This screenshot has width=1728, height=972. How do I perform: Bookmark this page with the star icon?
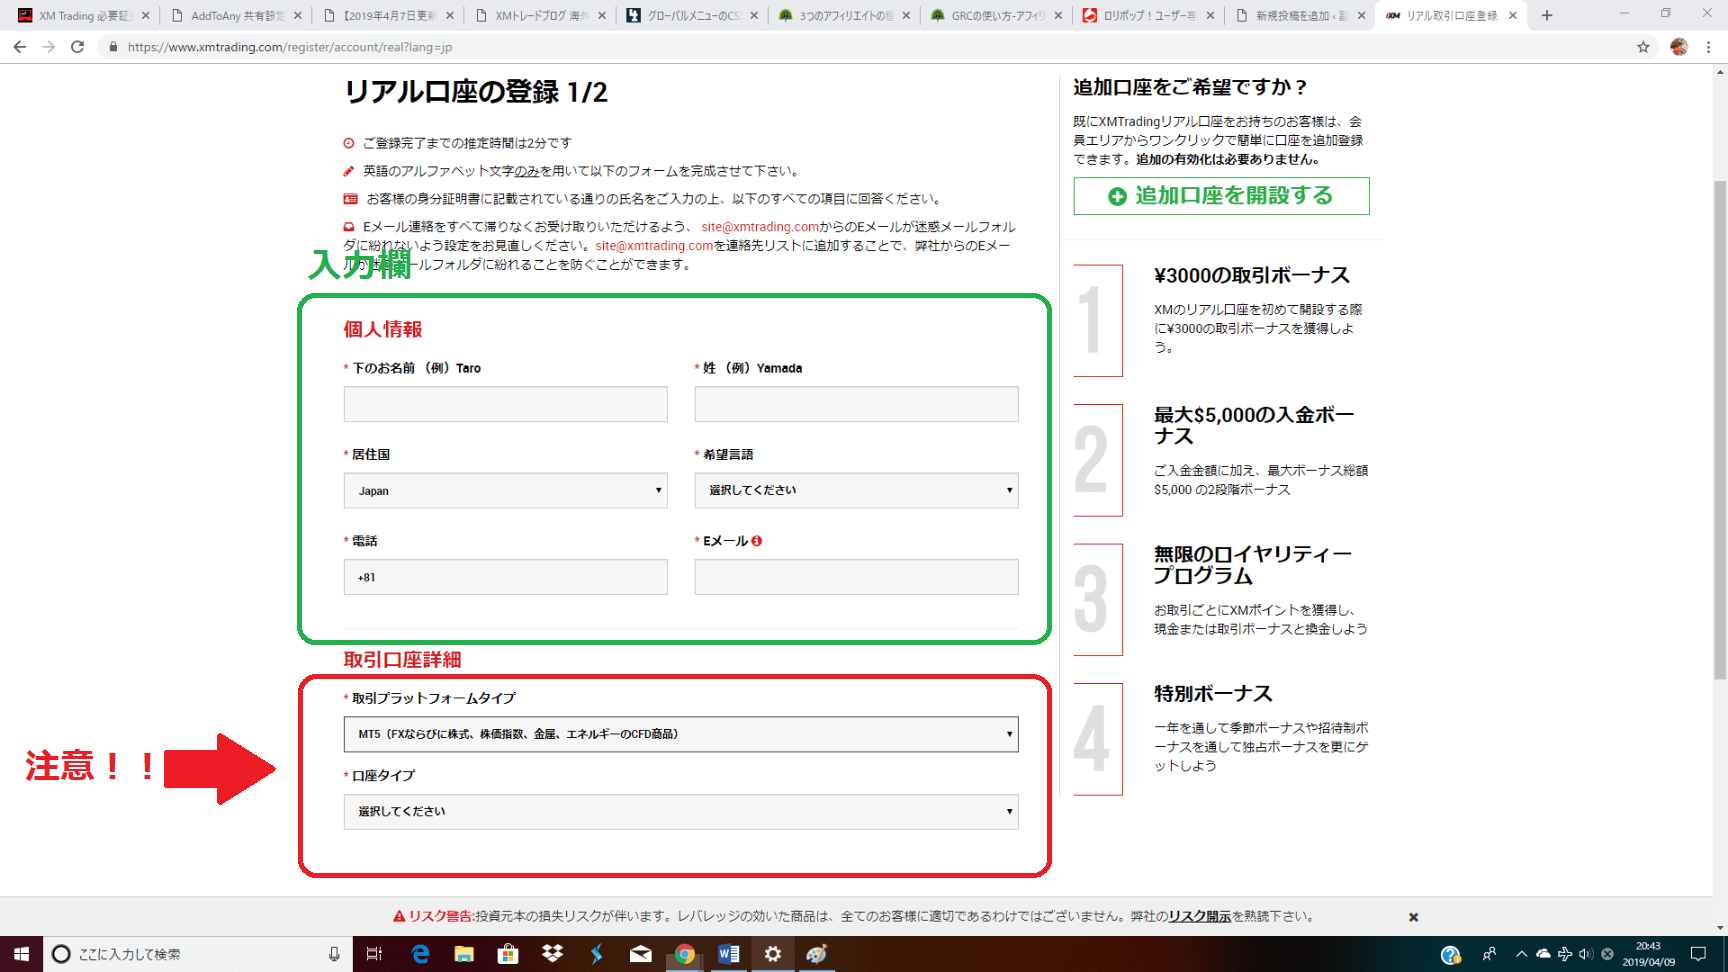pos(1643,47)
